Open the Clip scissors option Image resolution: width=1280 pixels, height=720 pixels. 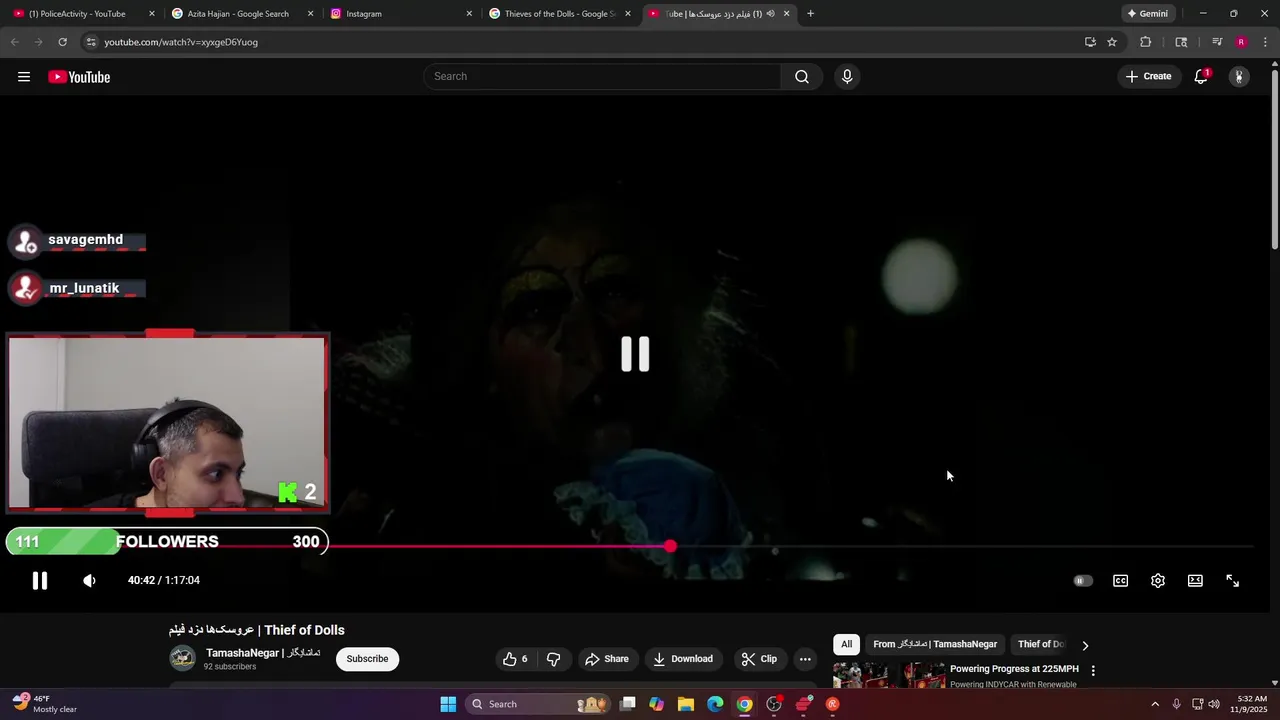(x=759, y=659)
